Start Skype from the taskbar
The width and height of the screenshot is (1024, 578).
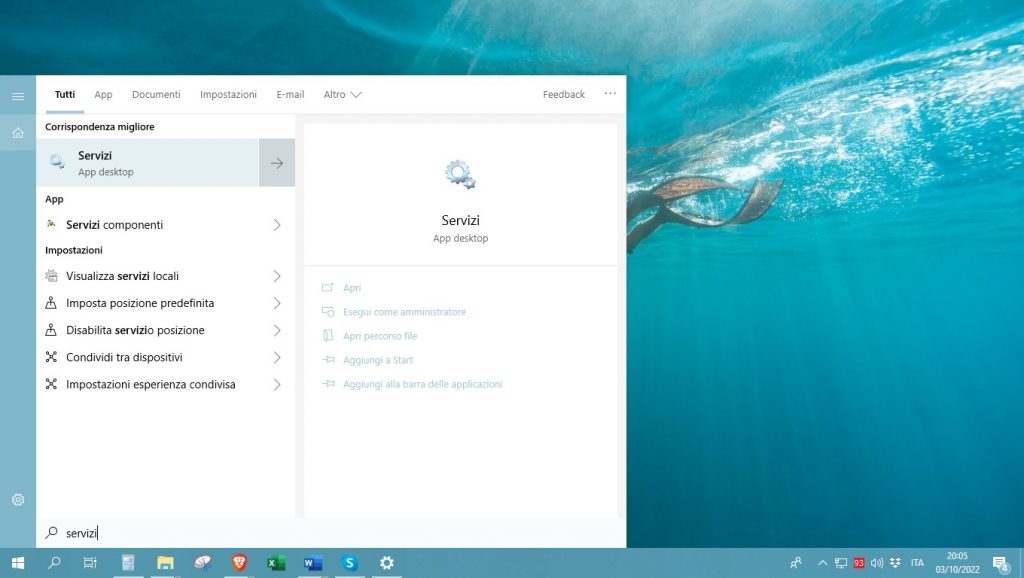coord(350,563)
